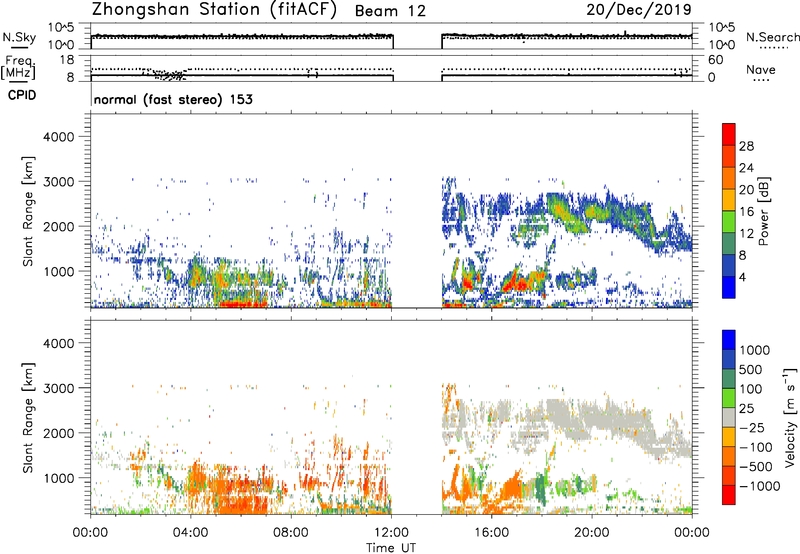Click the 'Zhongshan Station (fitACF)' title
This screenshot has height=554, width=800.
214,10
